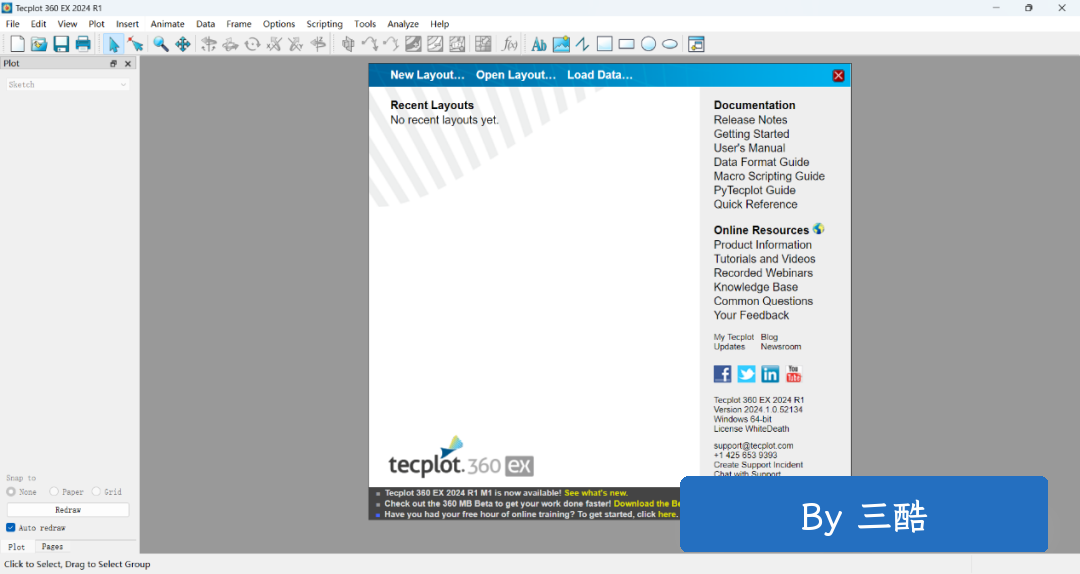
Task: Close the welcome screen with red X
Action: click(838, 76)
